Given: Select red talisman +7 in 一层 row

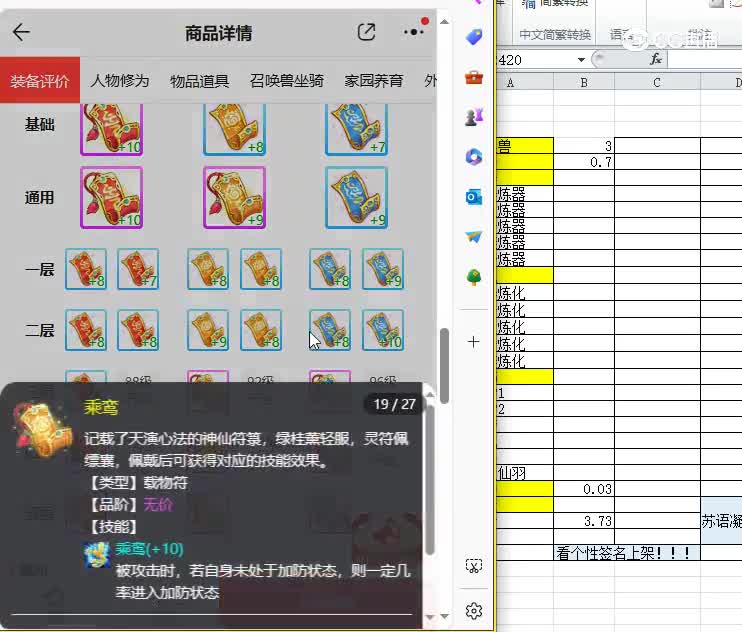Looking at the screenshot, I should (138, 269).
